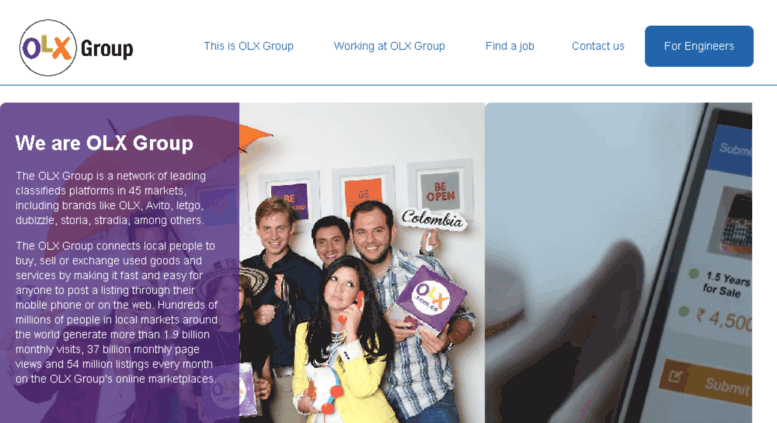777x423 pixels.
Task: Click the BE OPEN framed poster
Action: tap(440, 189)
